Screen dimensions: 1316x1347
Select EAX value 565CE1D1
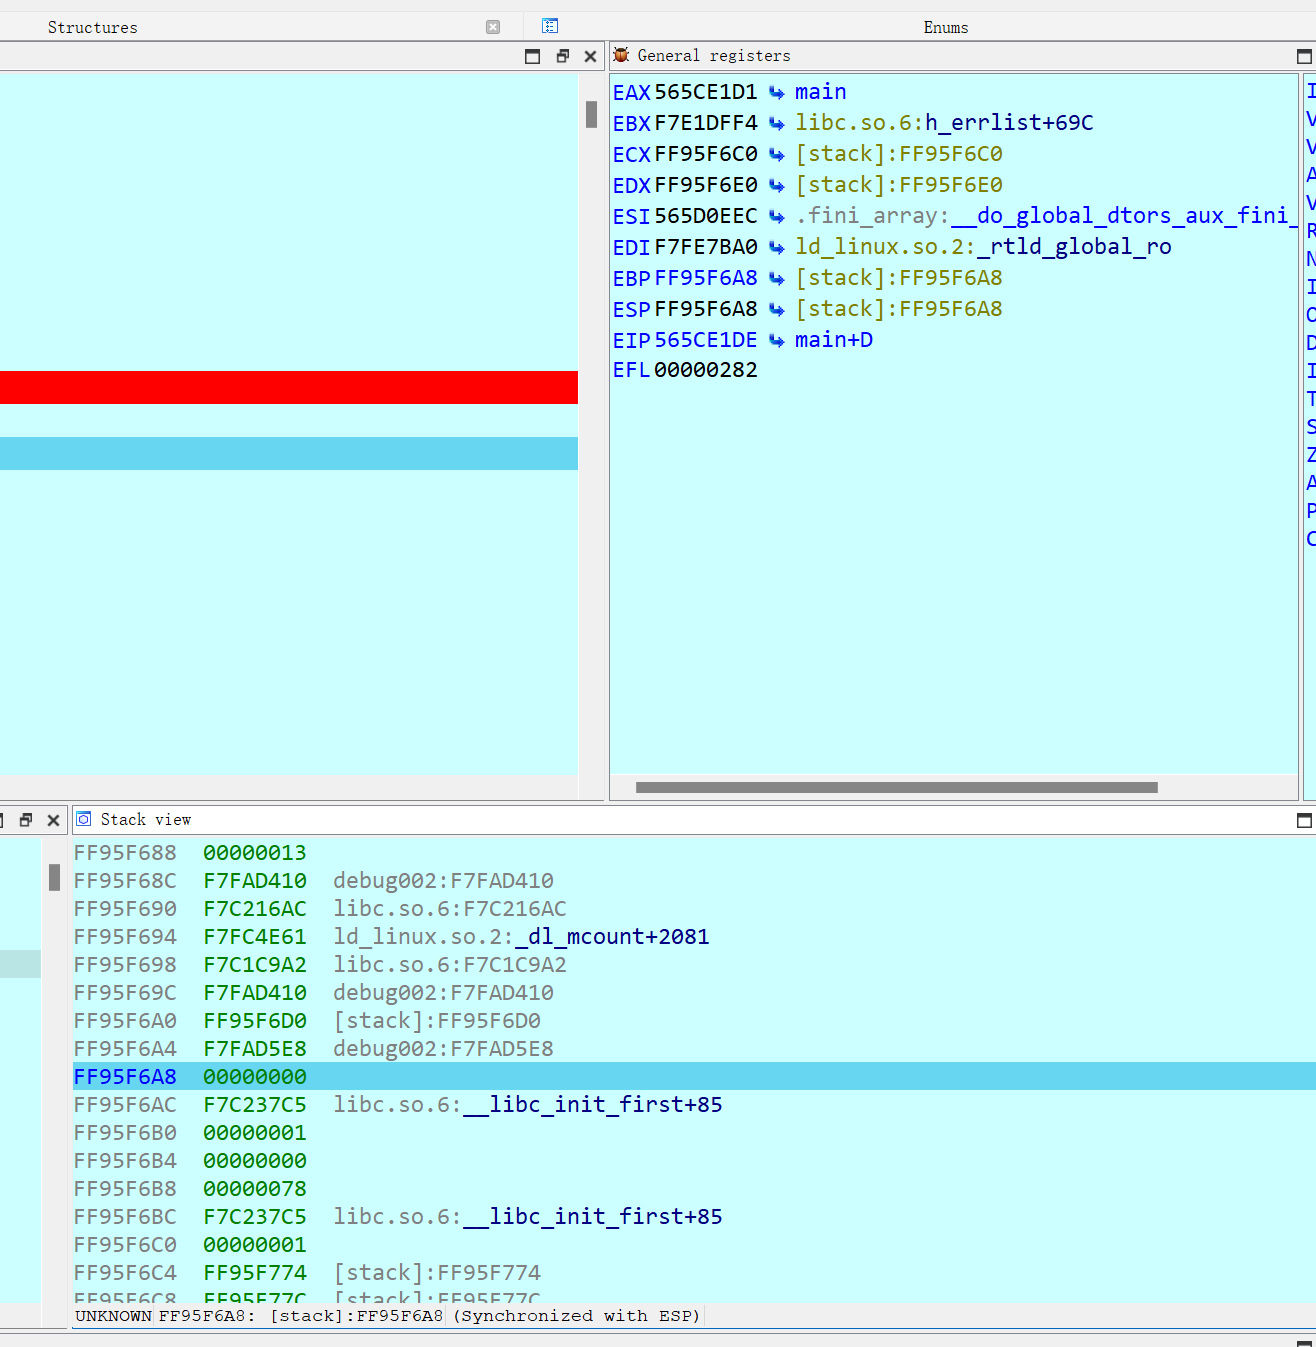[x=706, y=92]
